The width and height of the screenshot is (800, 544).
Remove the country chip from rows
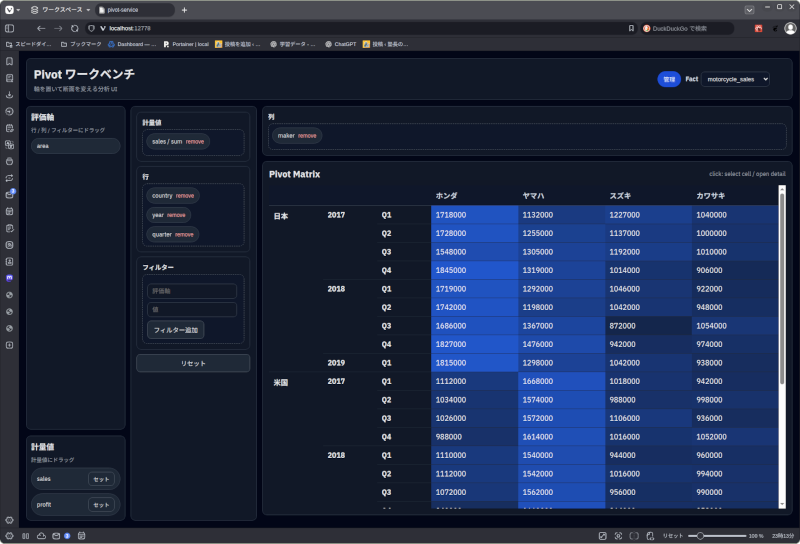(x=186, y=196)
